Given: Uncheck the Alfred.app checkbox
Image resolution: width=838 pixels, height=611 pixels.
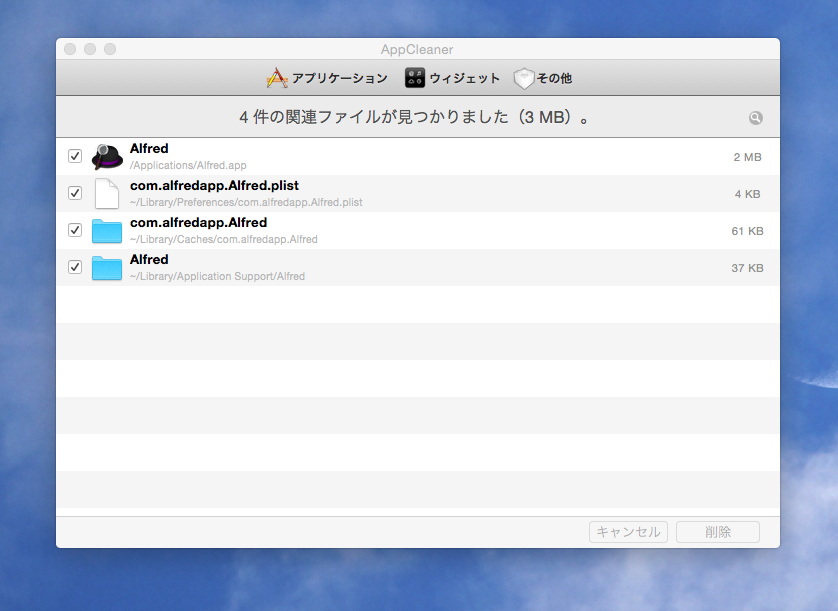Looking at the screenshot, I should tap(75, 156).
